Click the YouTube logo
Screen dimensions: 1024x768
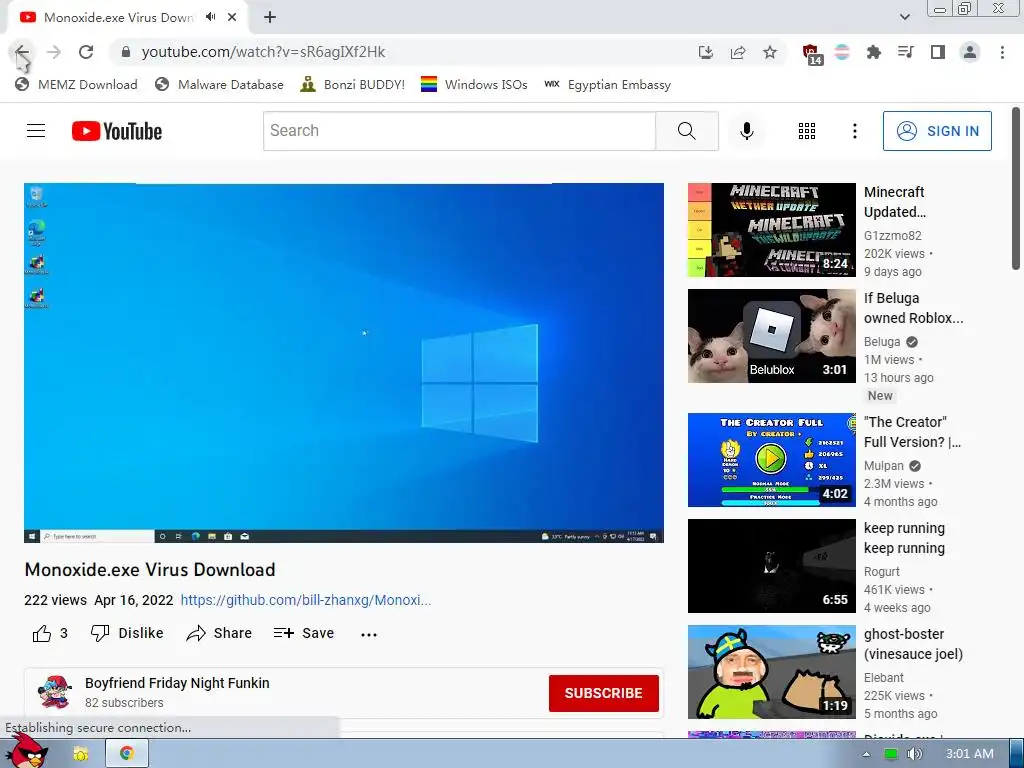coord(117,131)
